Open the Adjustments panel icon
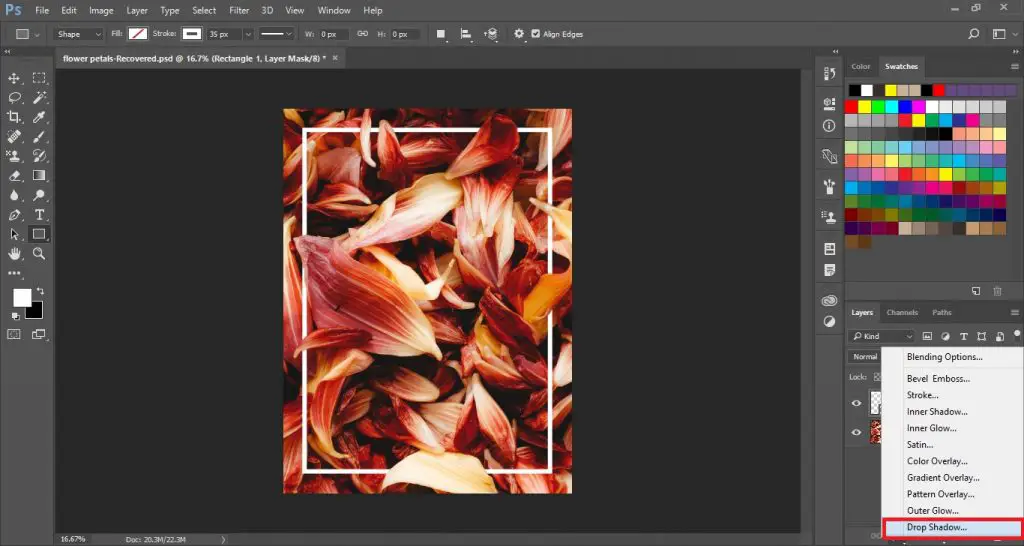This screenshot has width=1024, height=546. (829, 321)
